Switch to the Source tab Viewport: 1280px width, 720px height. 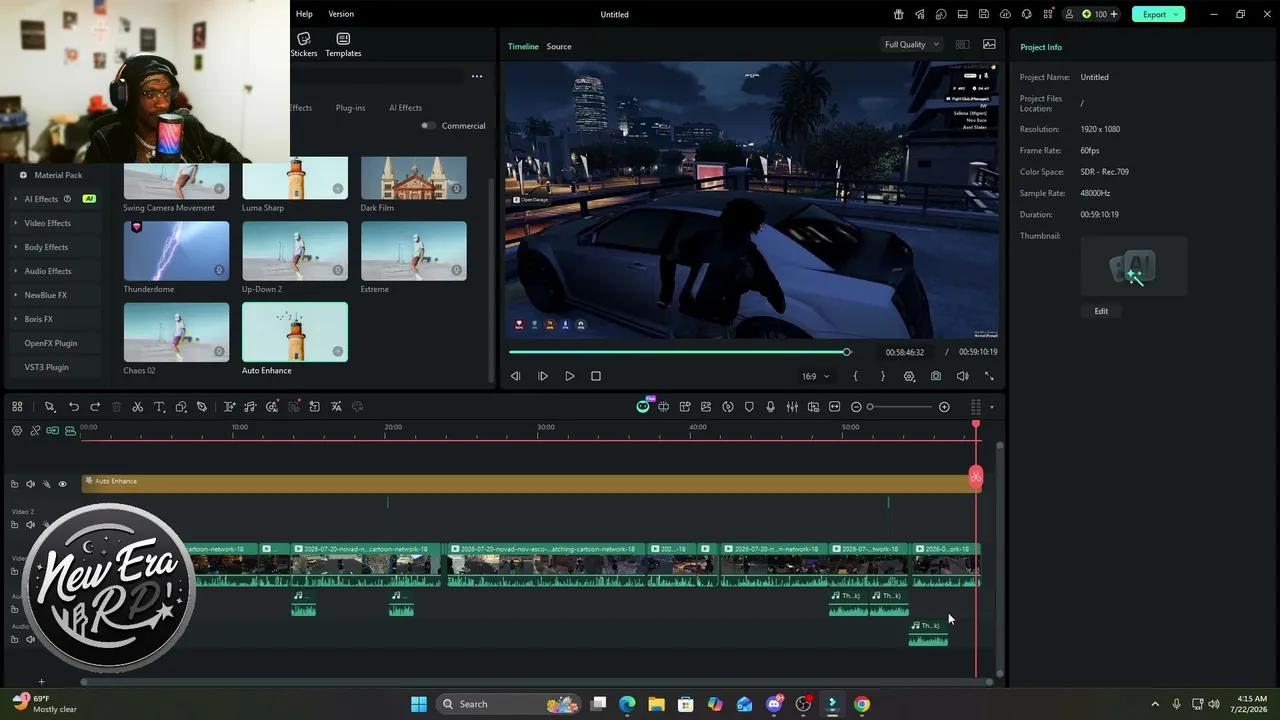pyautogui.click(x=559, y=46)
